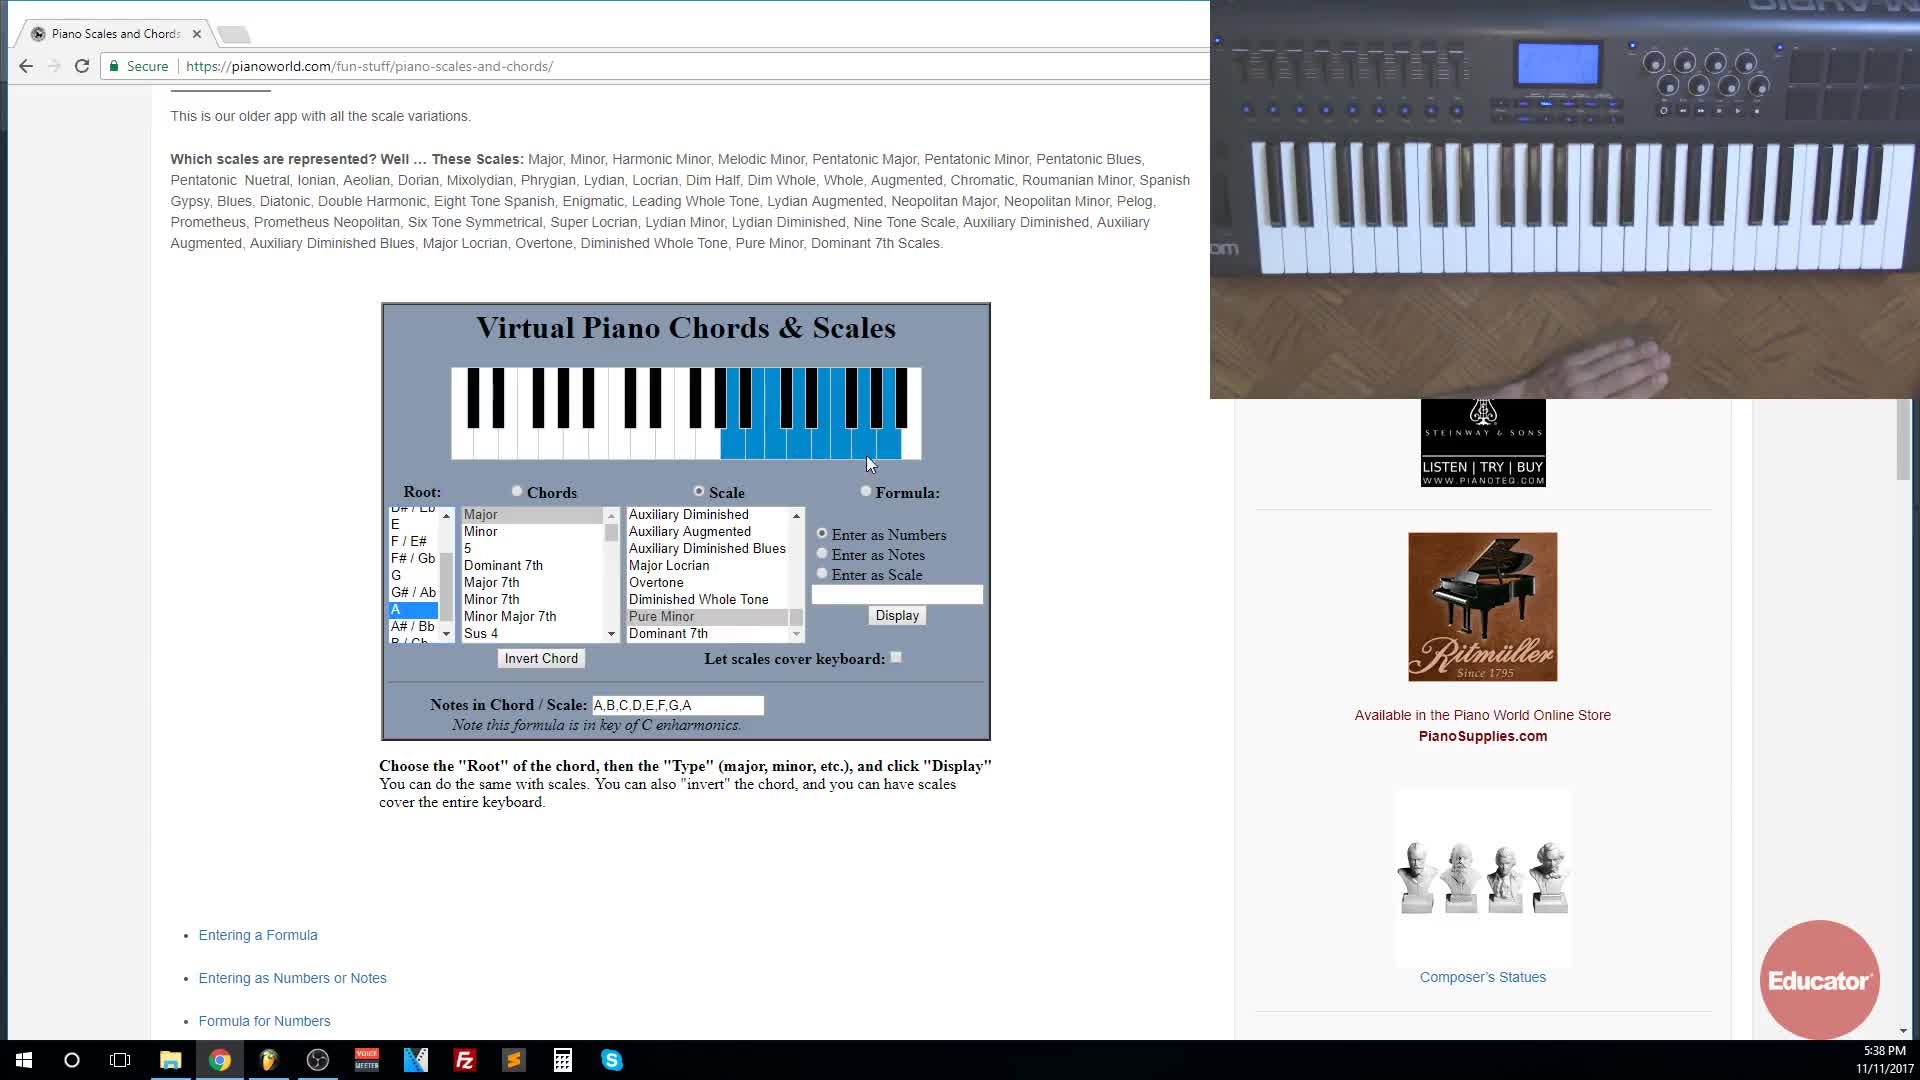Select Overtone in the scale list
The width and height of the screenshot is (1920, 1080).
coord(656,582)
